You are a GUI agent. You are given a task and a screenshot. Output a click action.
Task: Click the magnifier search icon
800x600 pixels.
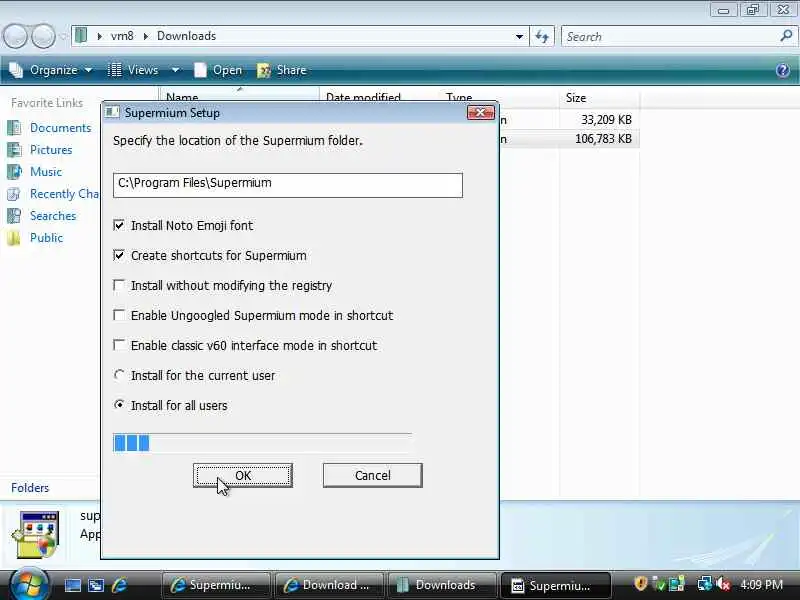pyautogui.click(x=786, y=36)
